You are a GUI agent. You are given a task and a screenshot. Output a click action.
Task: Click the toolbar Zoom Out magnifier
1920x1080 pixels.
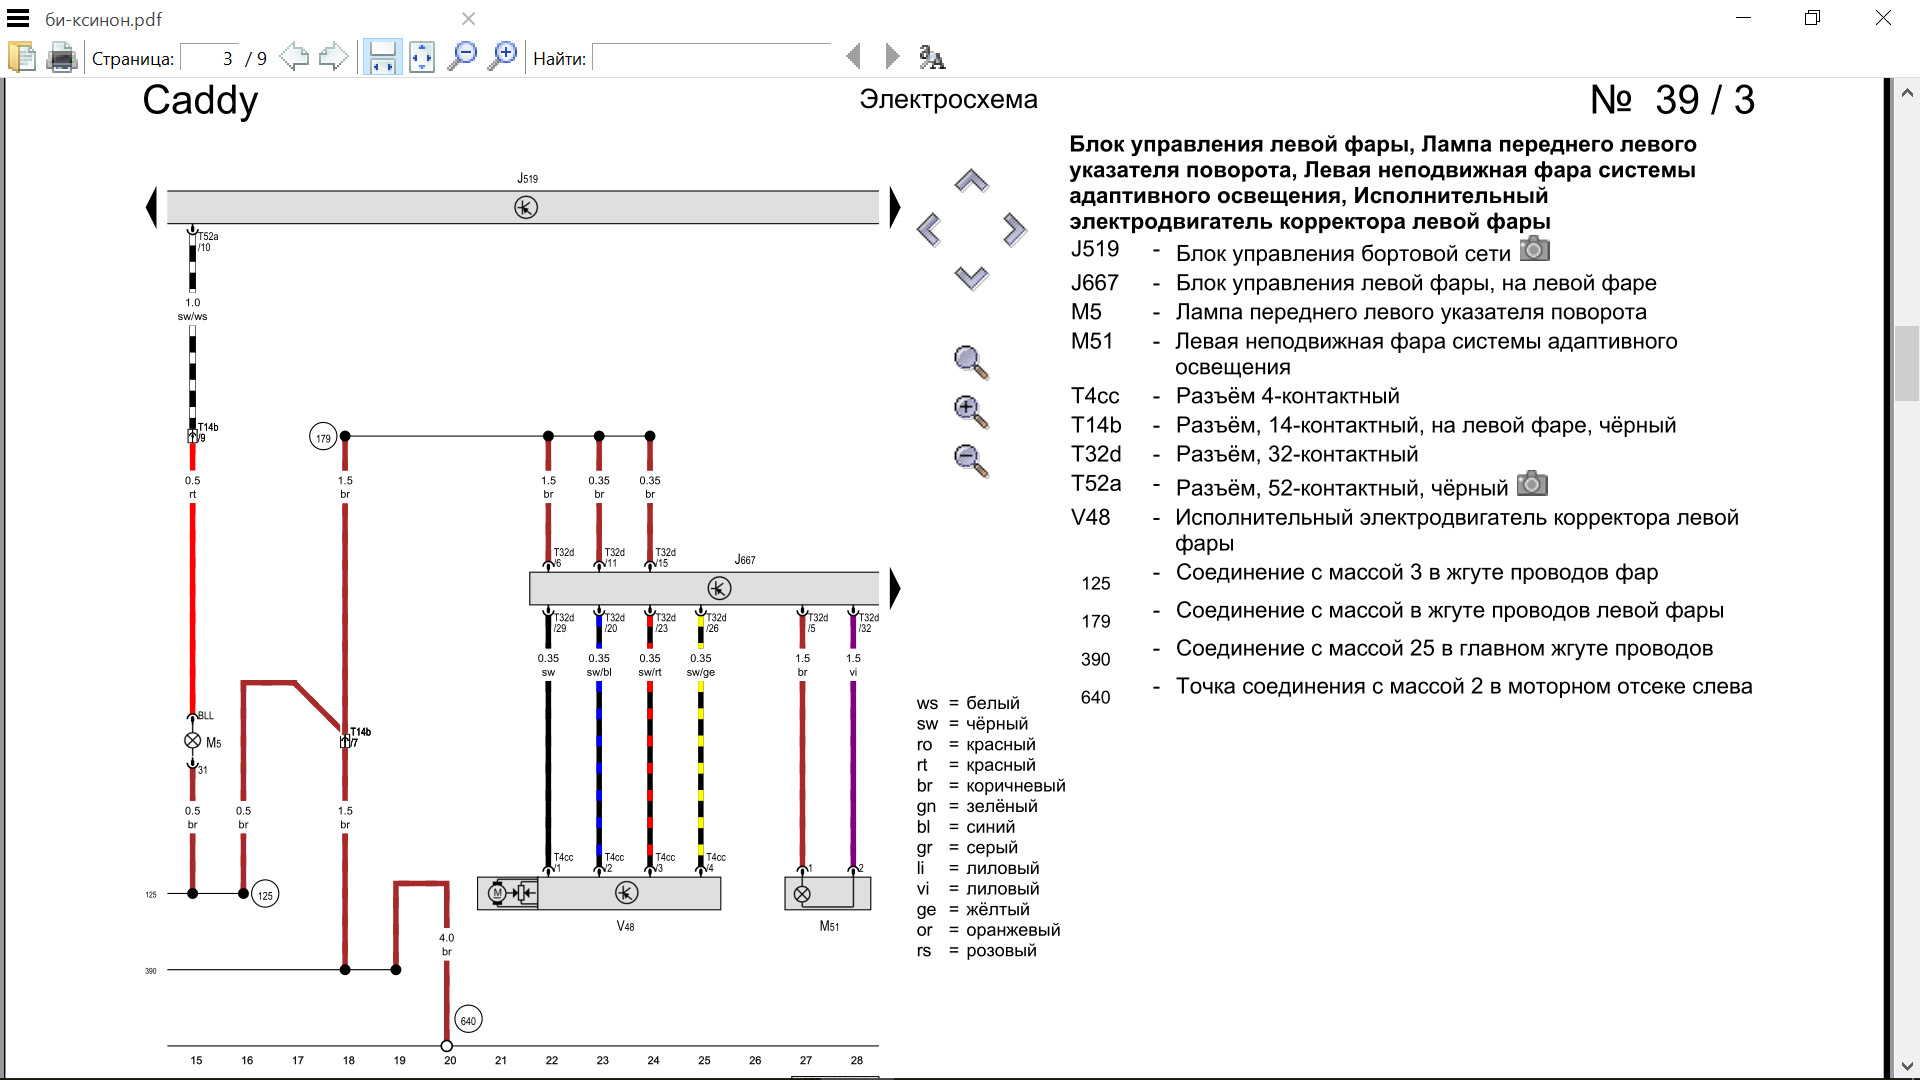coord(462,56)
